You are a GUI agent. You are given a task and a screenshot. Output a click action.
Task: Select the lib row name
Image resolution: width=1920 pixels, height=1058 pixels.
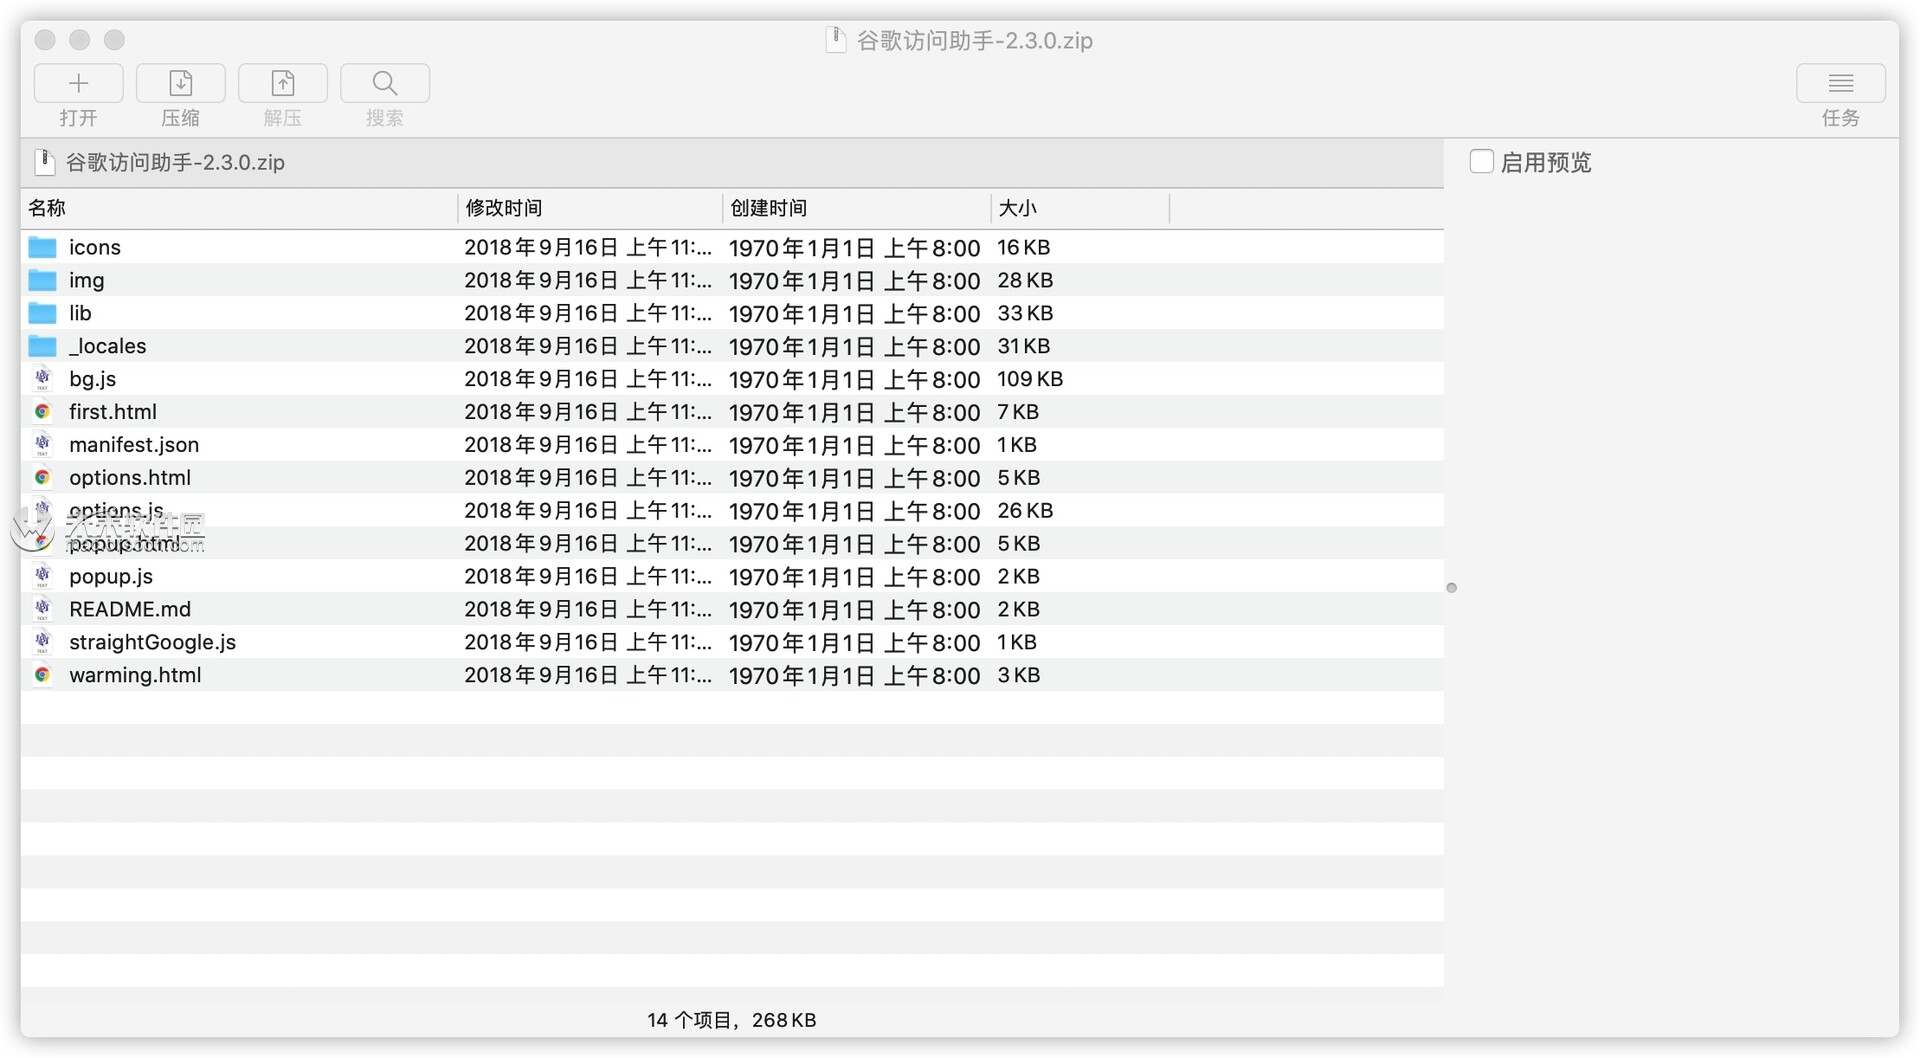click(80, 313)
